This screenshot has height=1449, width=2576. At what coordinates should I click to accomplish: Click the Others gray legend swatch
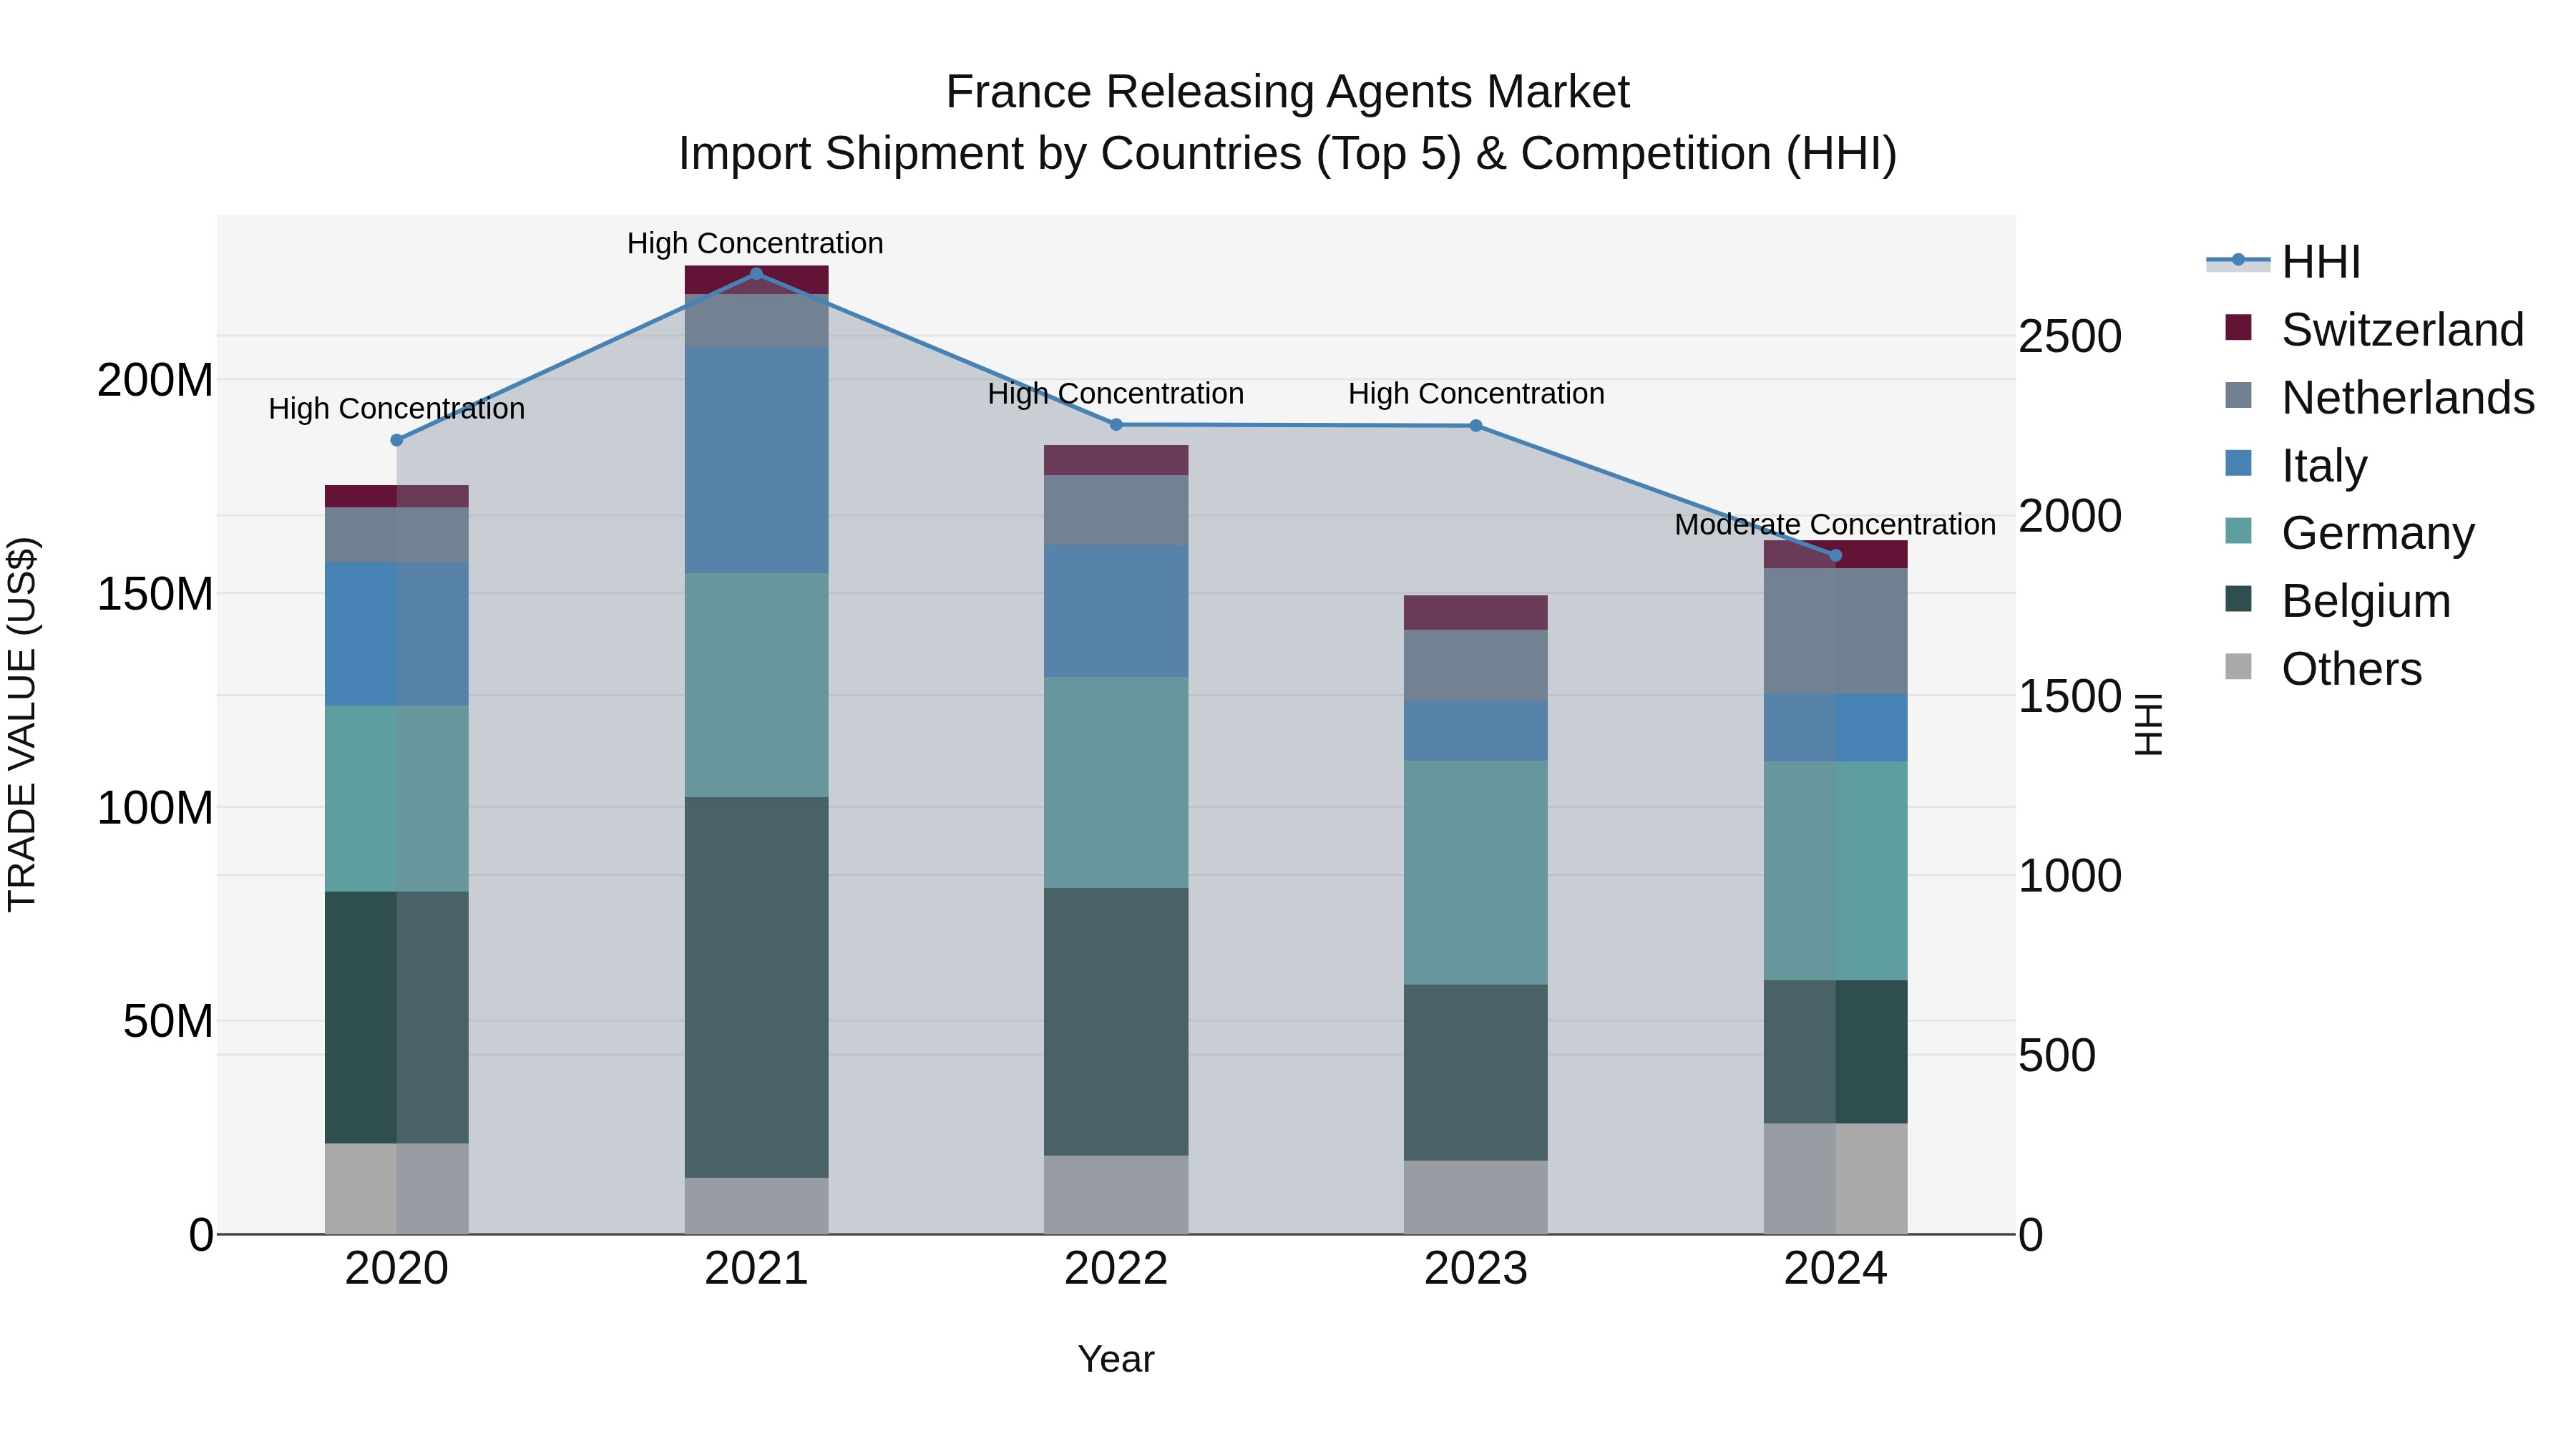pos(2238,667)
